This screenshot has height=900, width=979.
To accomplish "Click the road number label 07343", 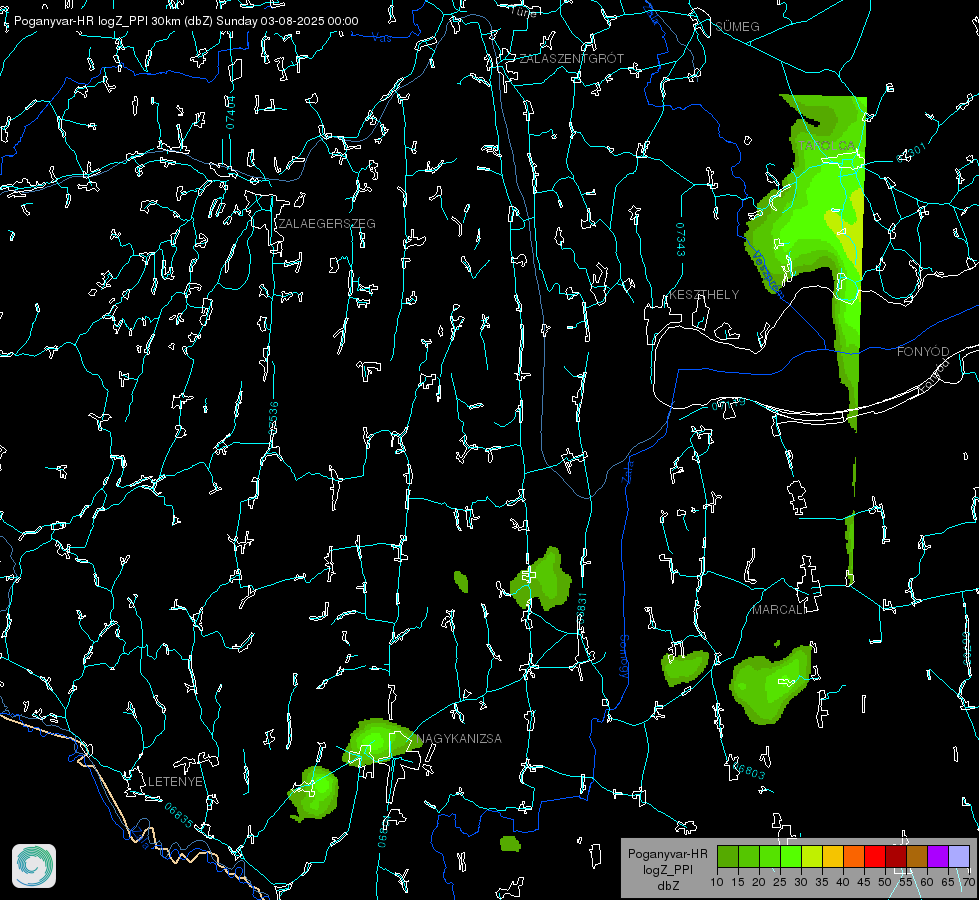I will [x=681, y=239].
